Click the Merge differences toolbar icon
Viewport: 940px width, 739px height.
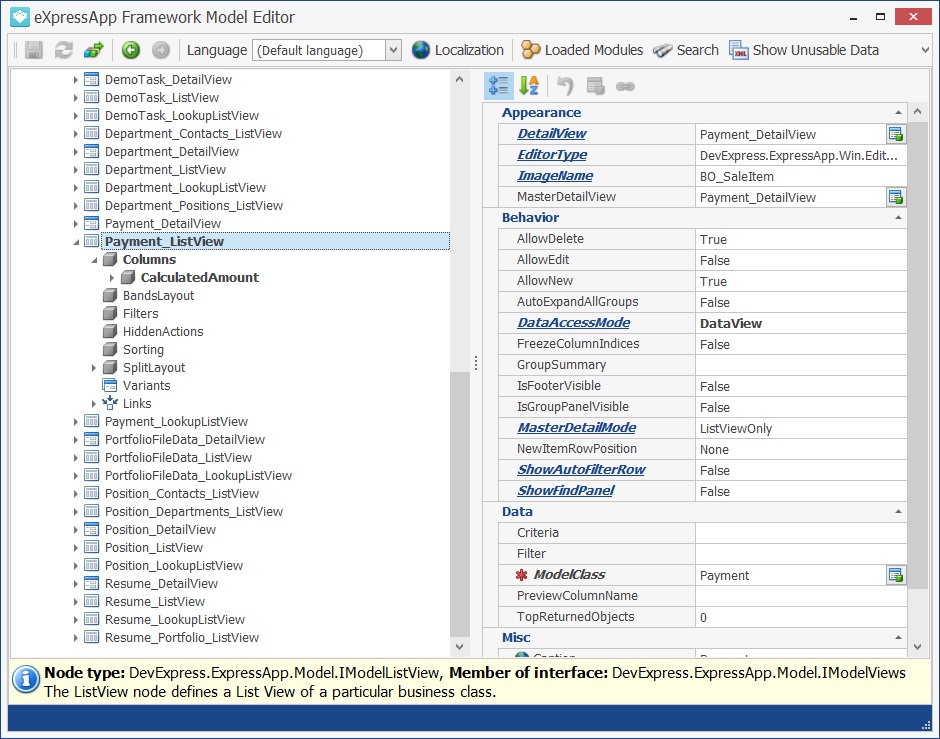point(94,50)
